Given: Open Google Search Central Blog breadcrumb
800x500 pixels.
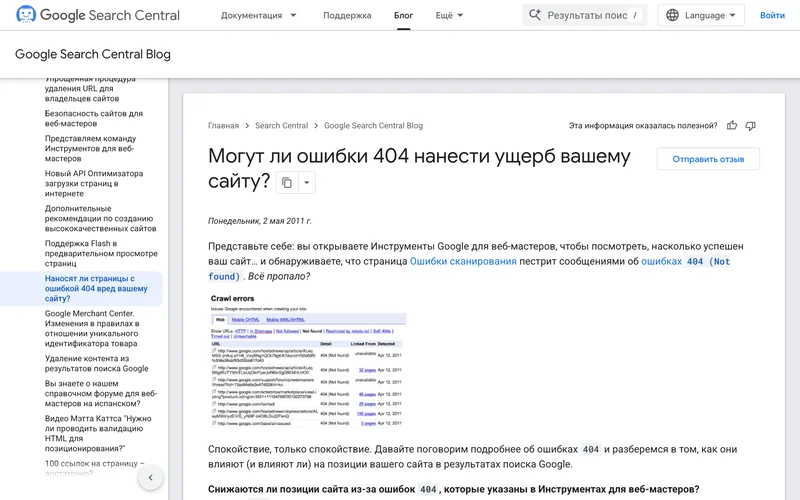Looking at the screenshot, I should tap(373, 126).
